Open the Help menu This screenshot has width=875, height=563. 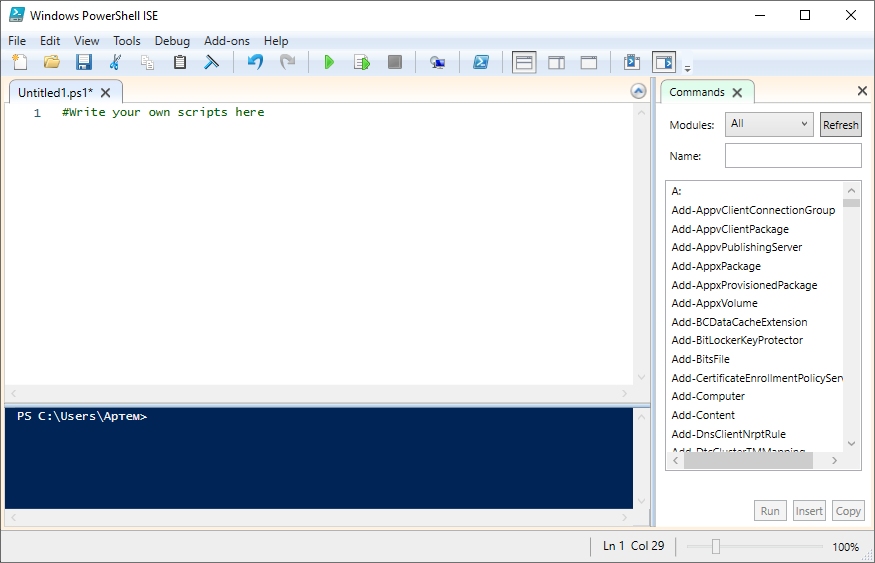[276, 41]
